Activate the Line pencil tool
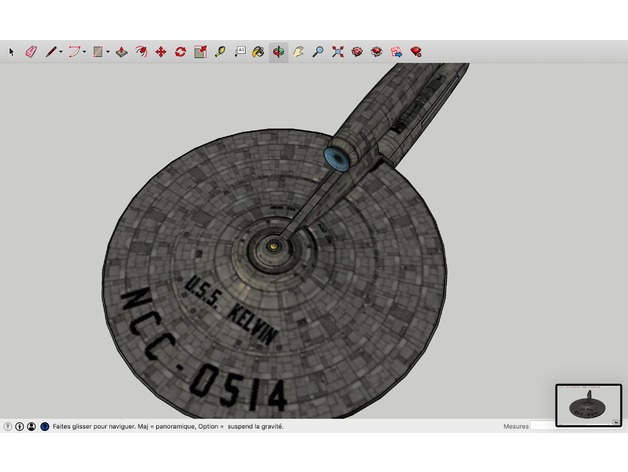Viewport: 628px width, 472px height. pyautogui.click(x=50, y=51)
